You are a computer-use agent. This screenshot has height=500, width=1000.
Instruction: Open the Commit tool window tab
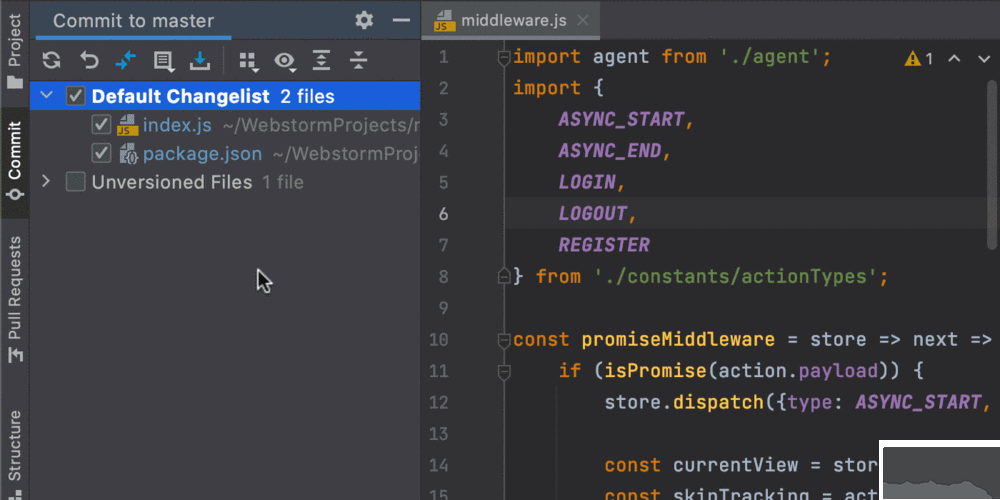pos(14,161)
